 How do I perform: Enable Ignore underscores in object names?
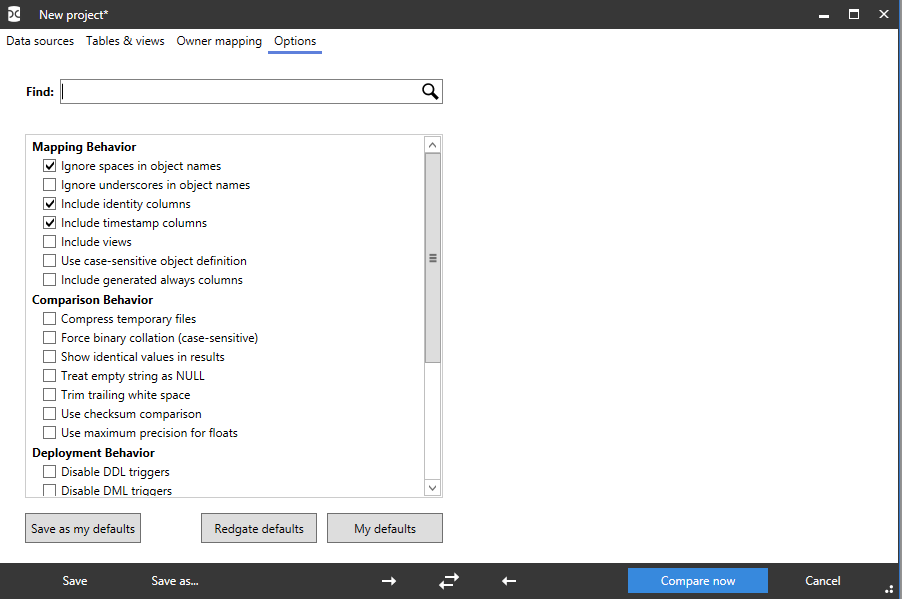pyautogui.click(x=49, y=185)
